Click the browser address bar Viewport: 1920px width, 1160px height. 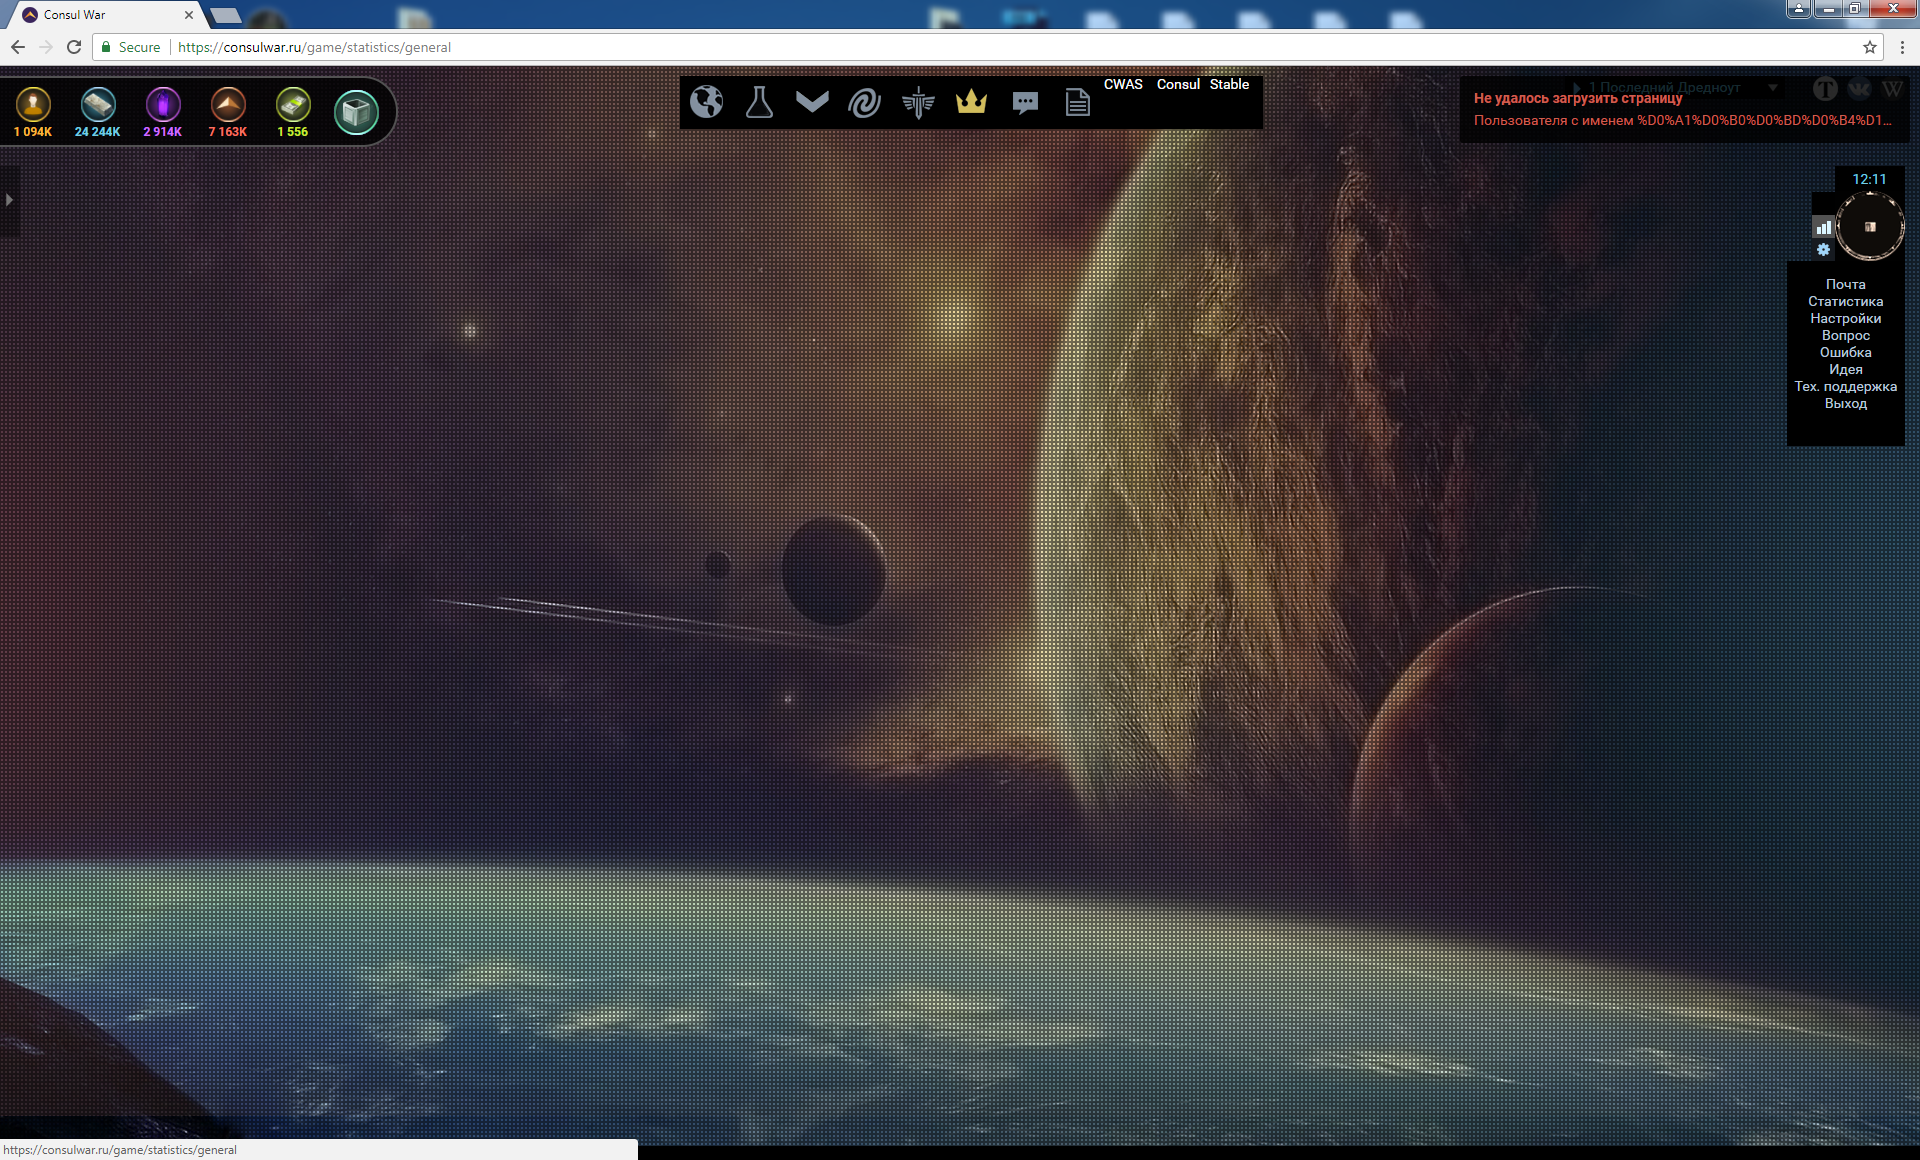click(900, 47)
